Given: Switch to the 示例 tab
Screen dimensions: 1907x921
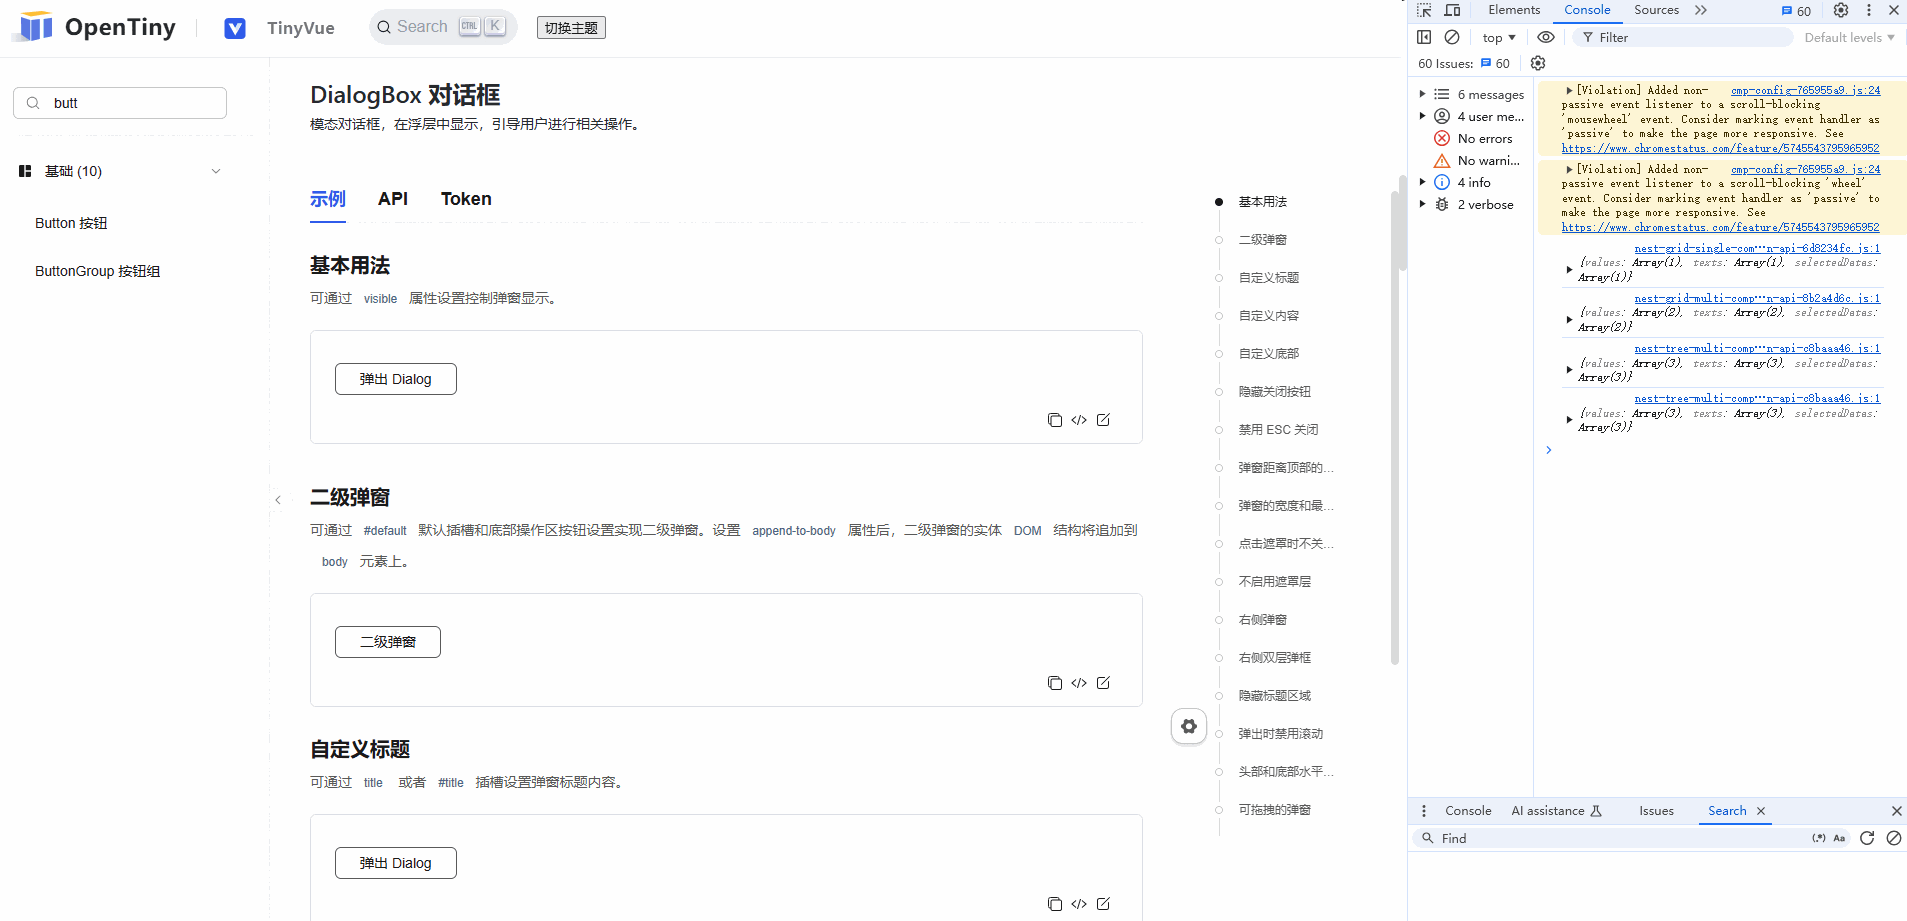Looking at the screenshot, I should (327, 199).
